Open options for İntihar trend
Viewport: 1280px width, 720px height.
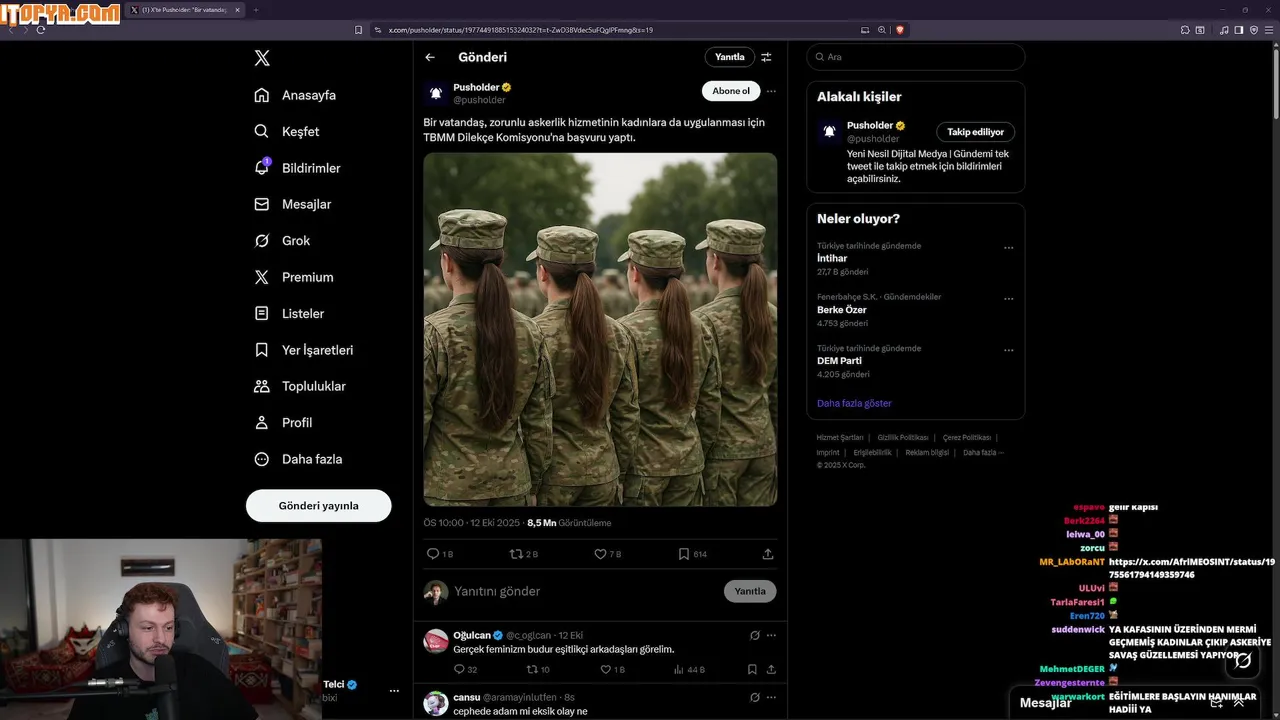(1008, 247)
